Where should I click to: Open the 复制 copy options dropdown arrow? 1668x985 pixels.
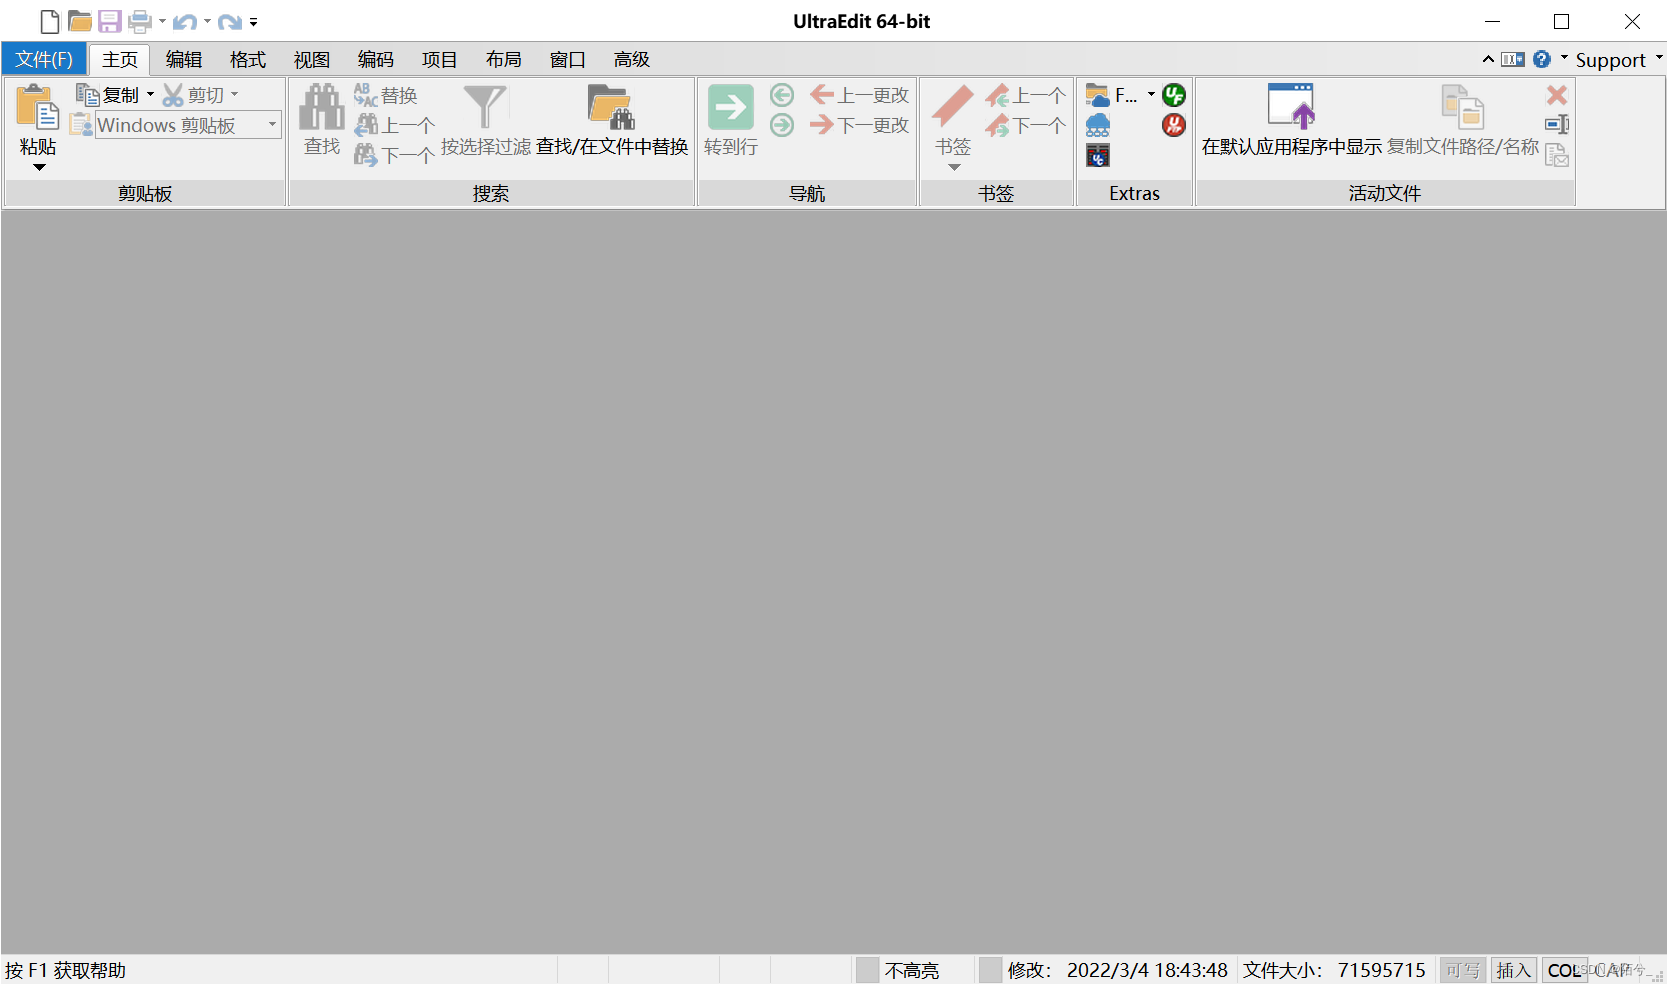click(151, 95)
